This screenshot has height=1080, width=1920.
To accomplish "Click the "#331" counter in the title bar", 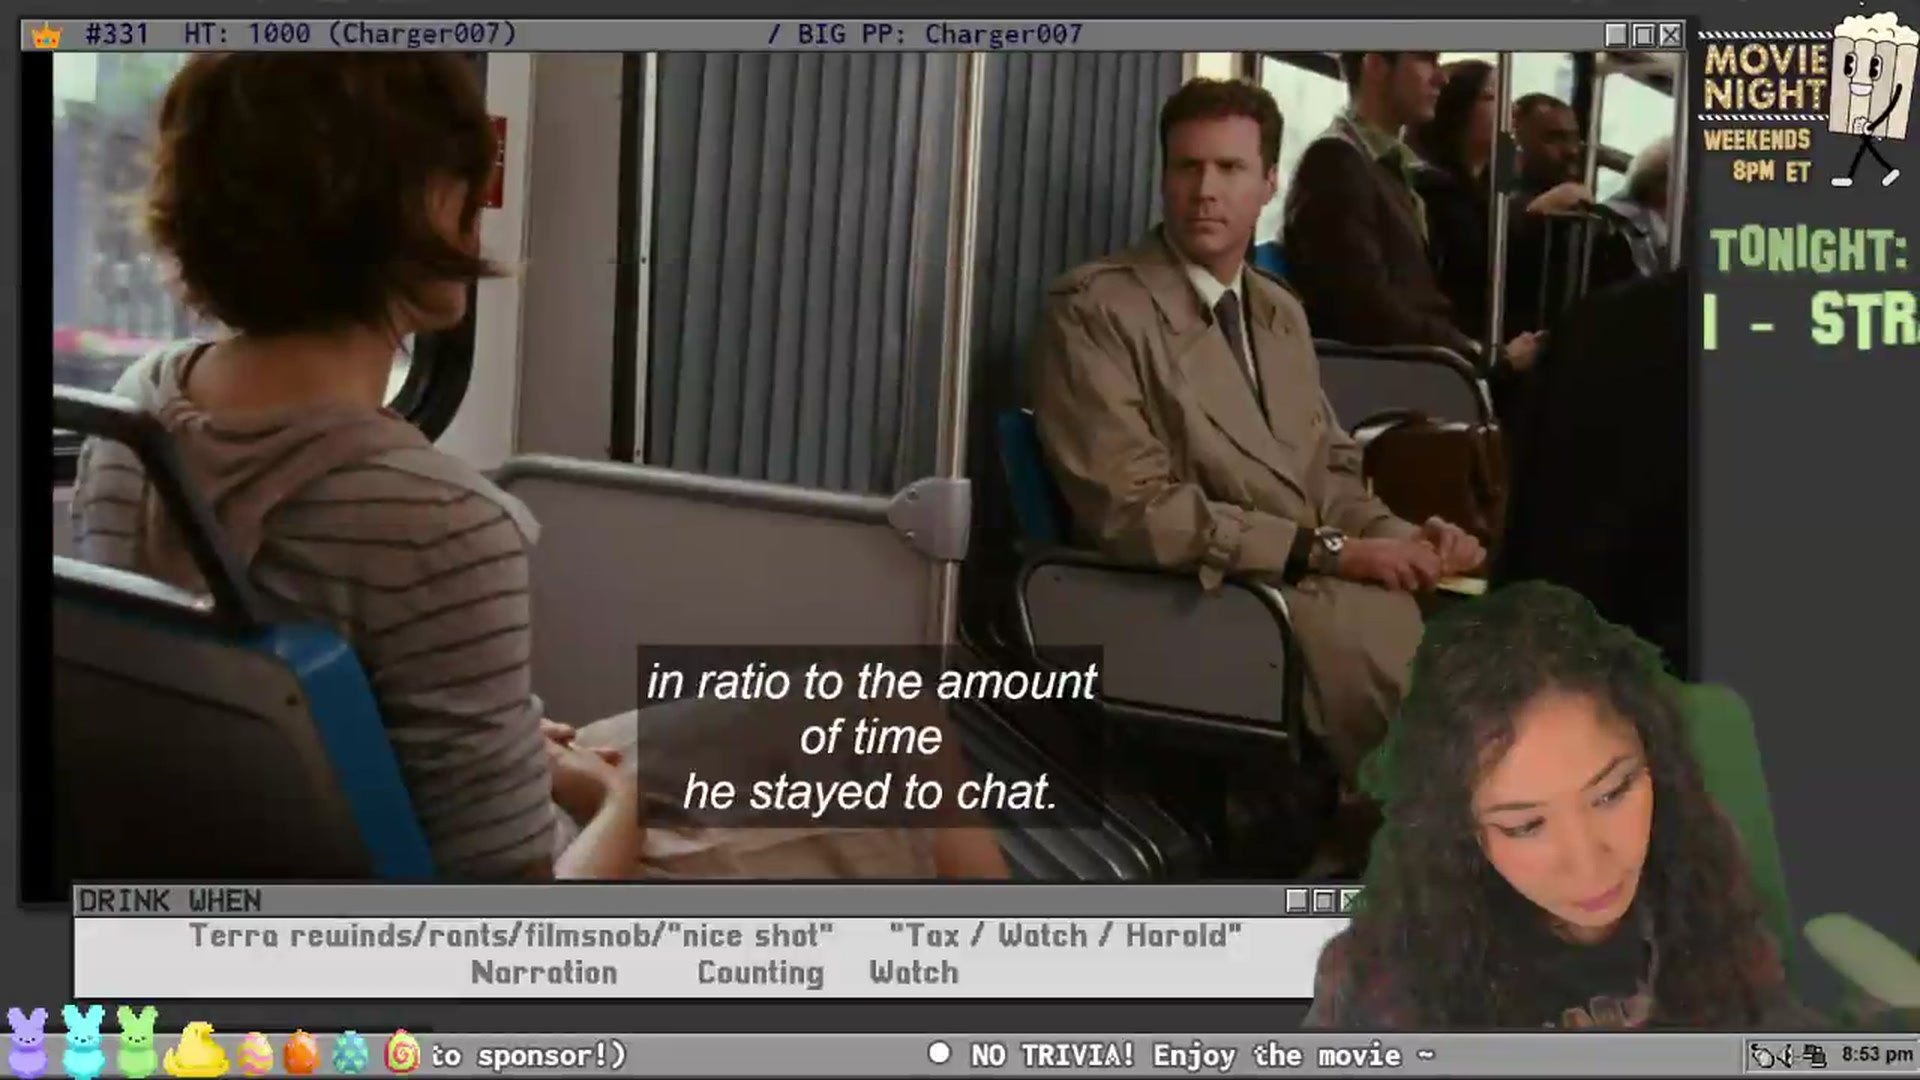I will (x=117, y=34).
